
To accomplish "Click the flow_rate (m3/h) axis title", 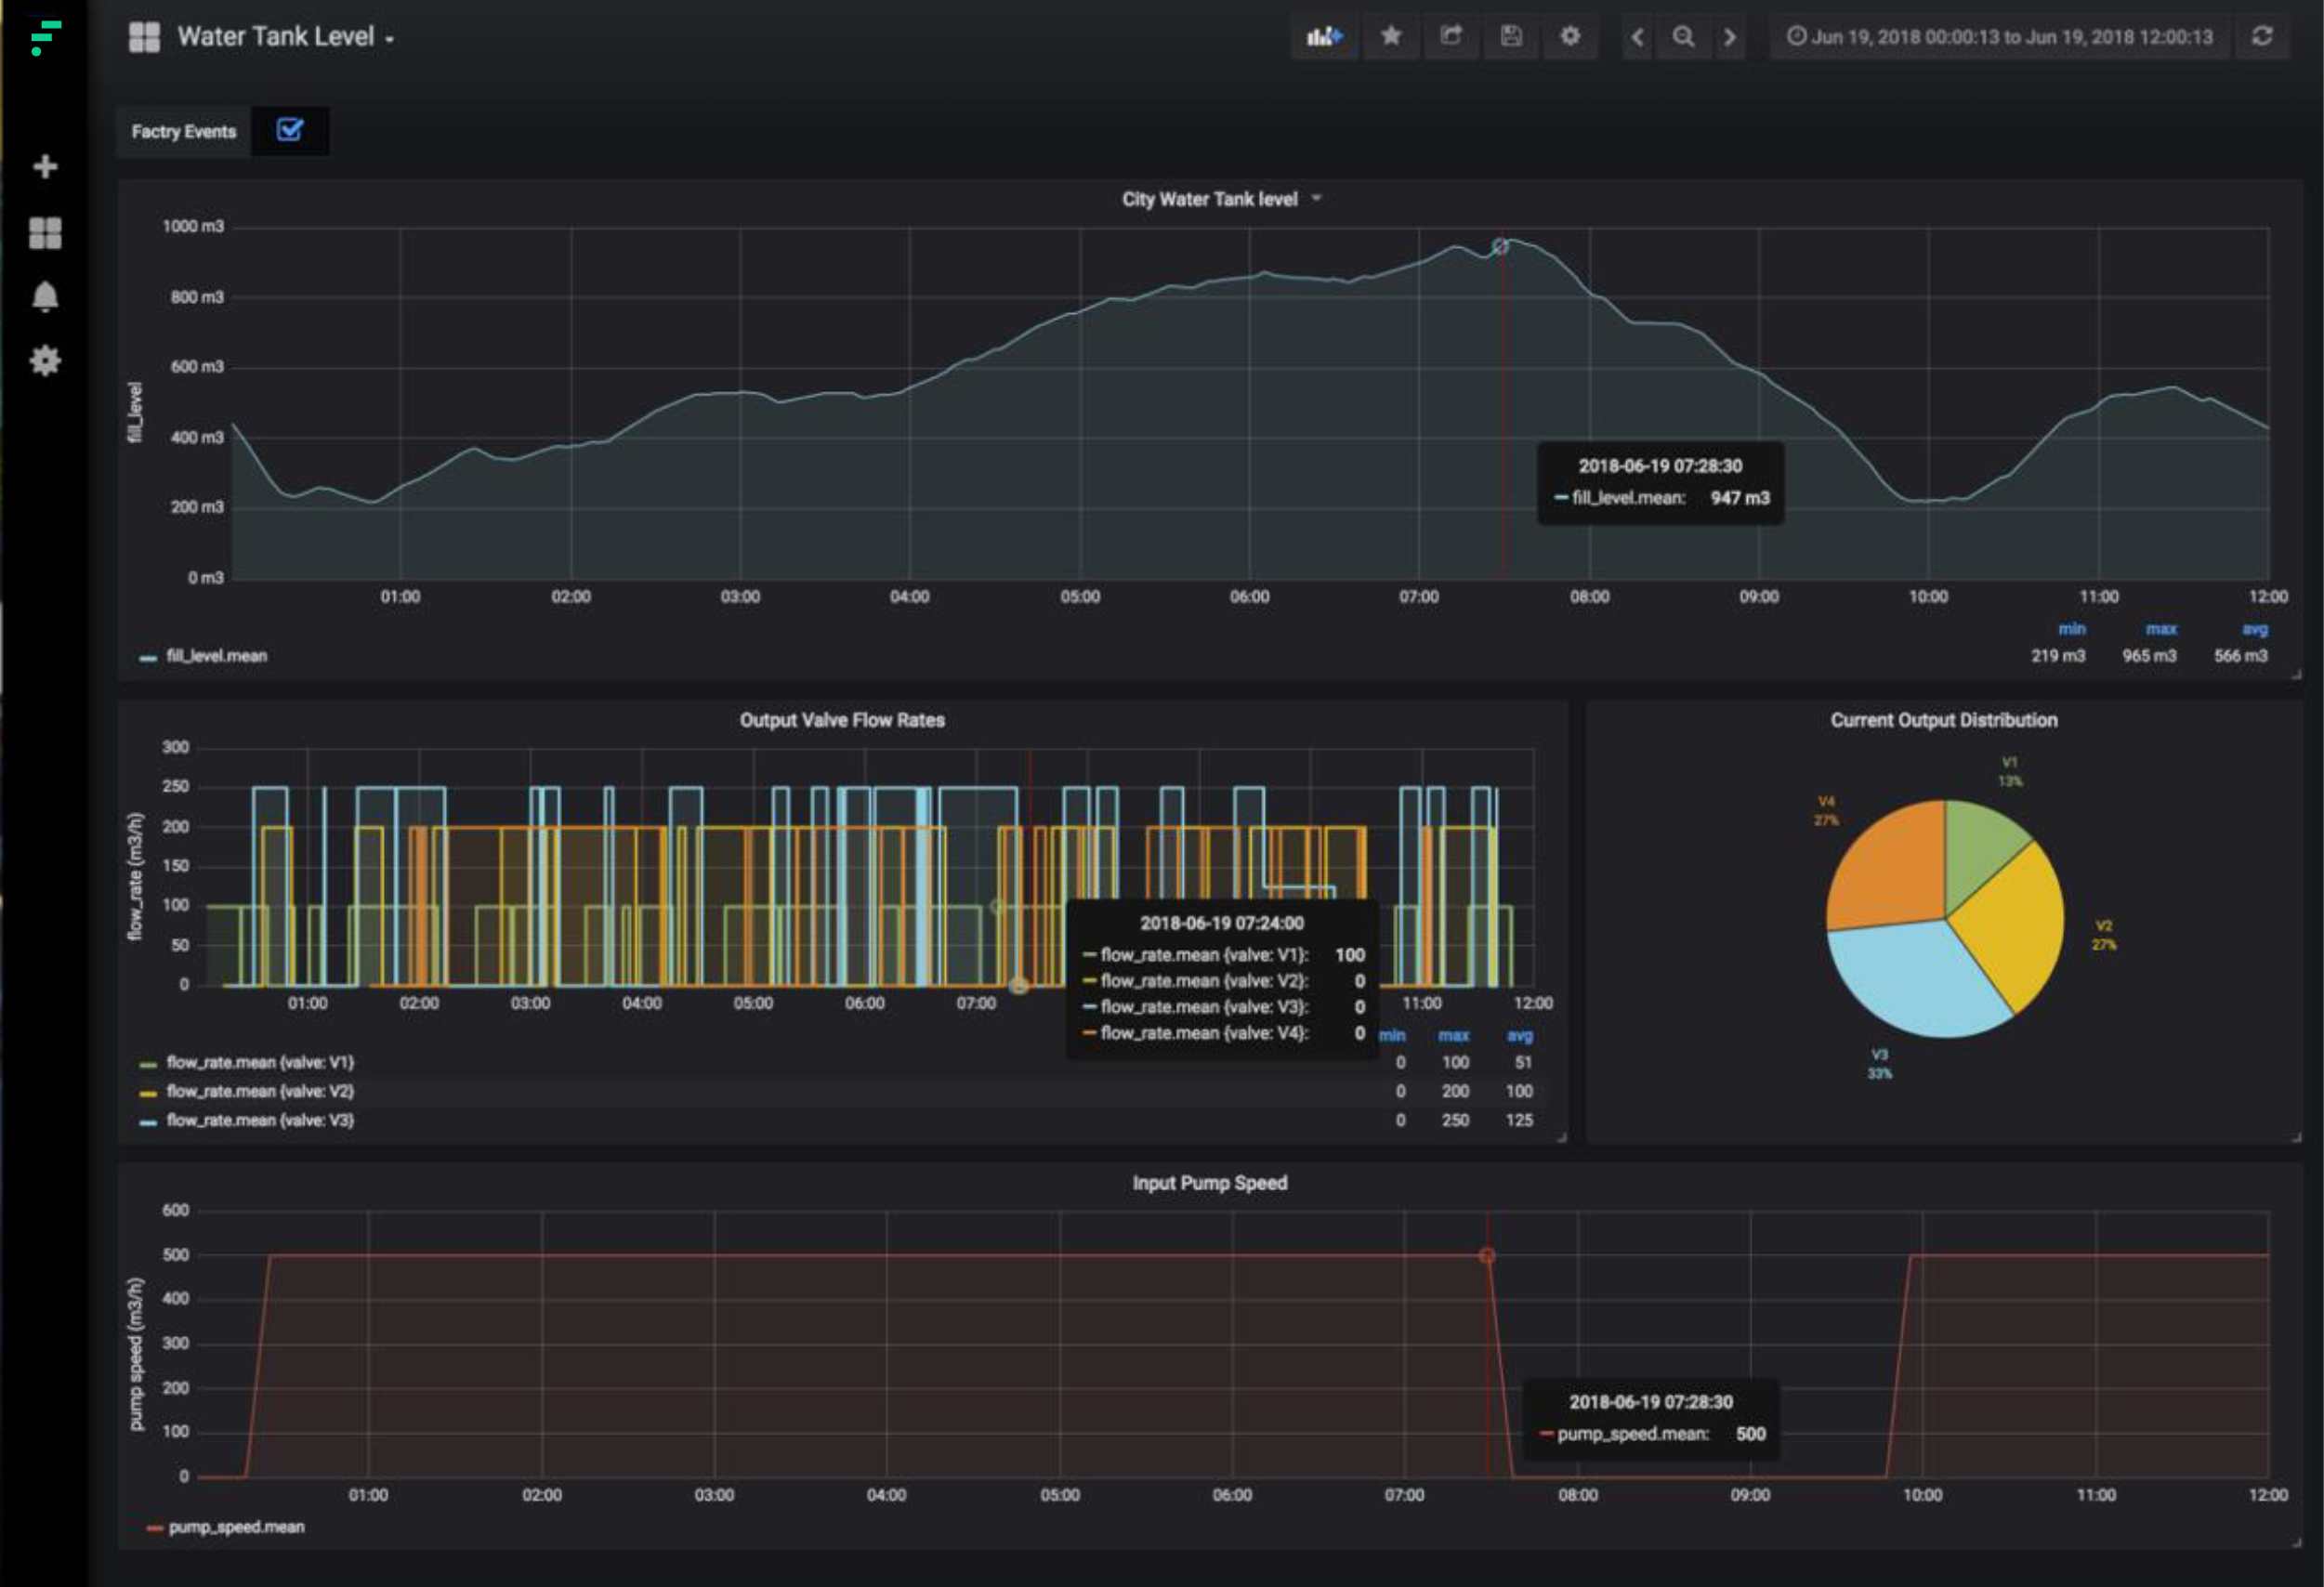I will click(x=134, y=877).
